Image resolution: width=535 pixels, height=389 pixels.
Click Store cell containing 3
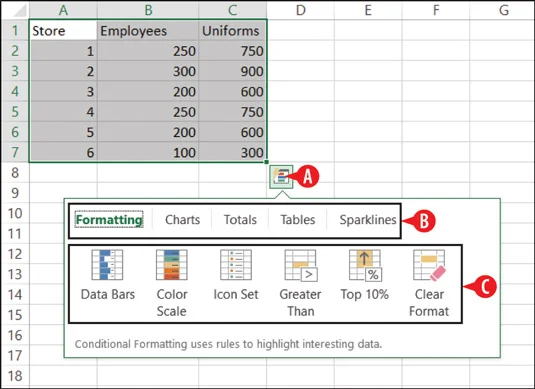pyautogui.click(x=63, y=91)
